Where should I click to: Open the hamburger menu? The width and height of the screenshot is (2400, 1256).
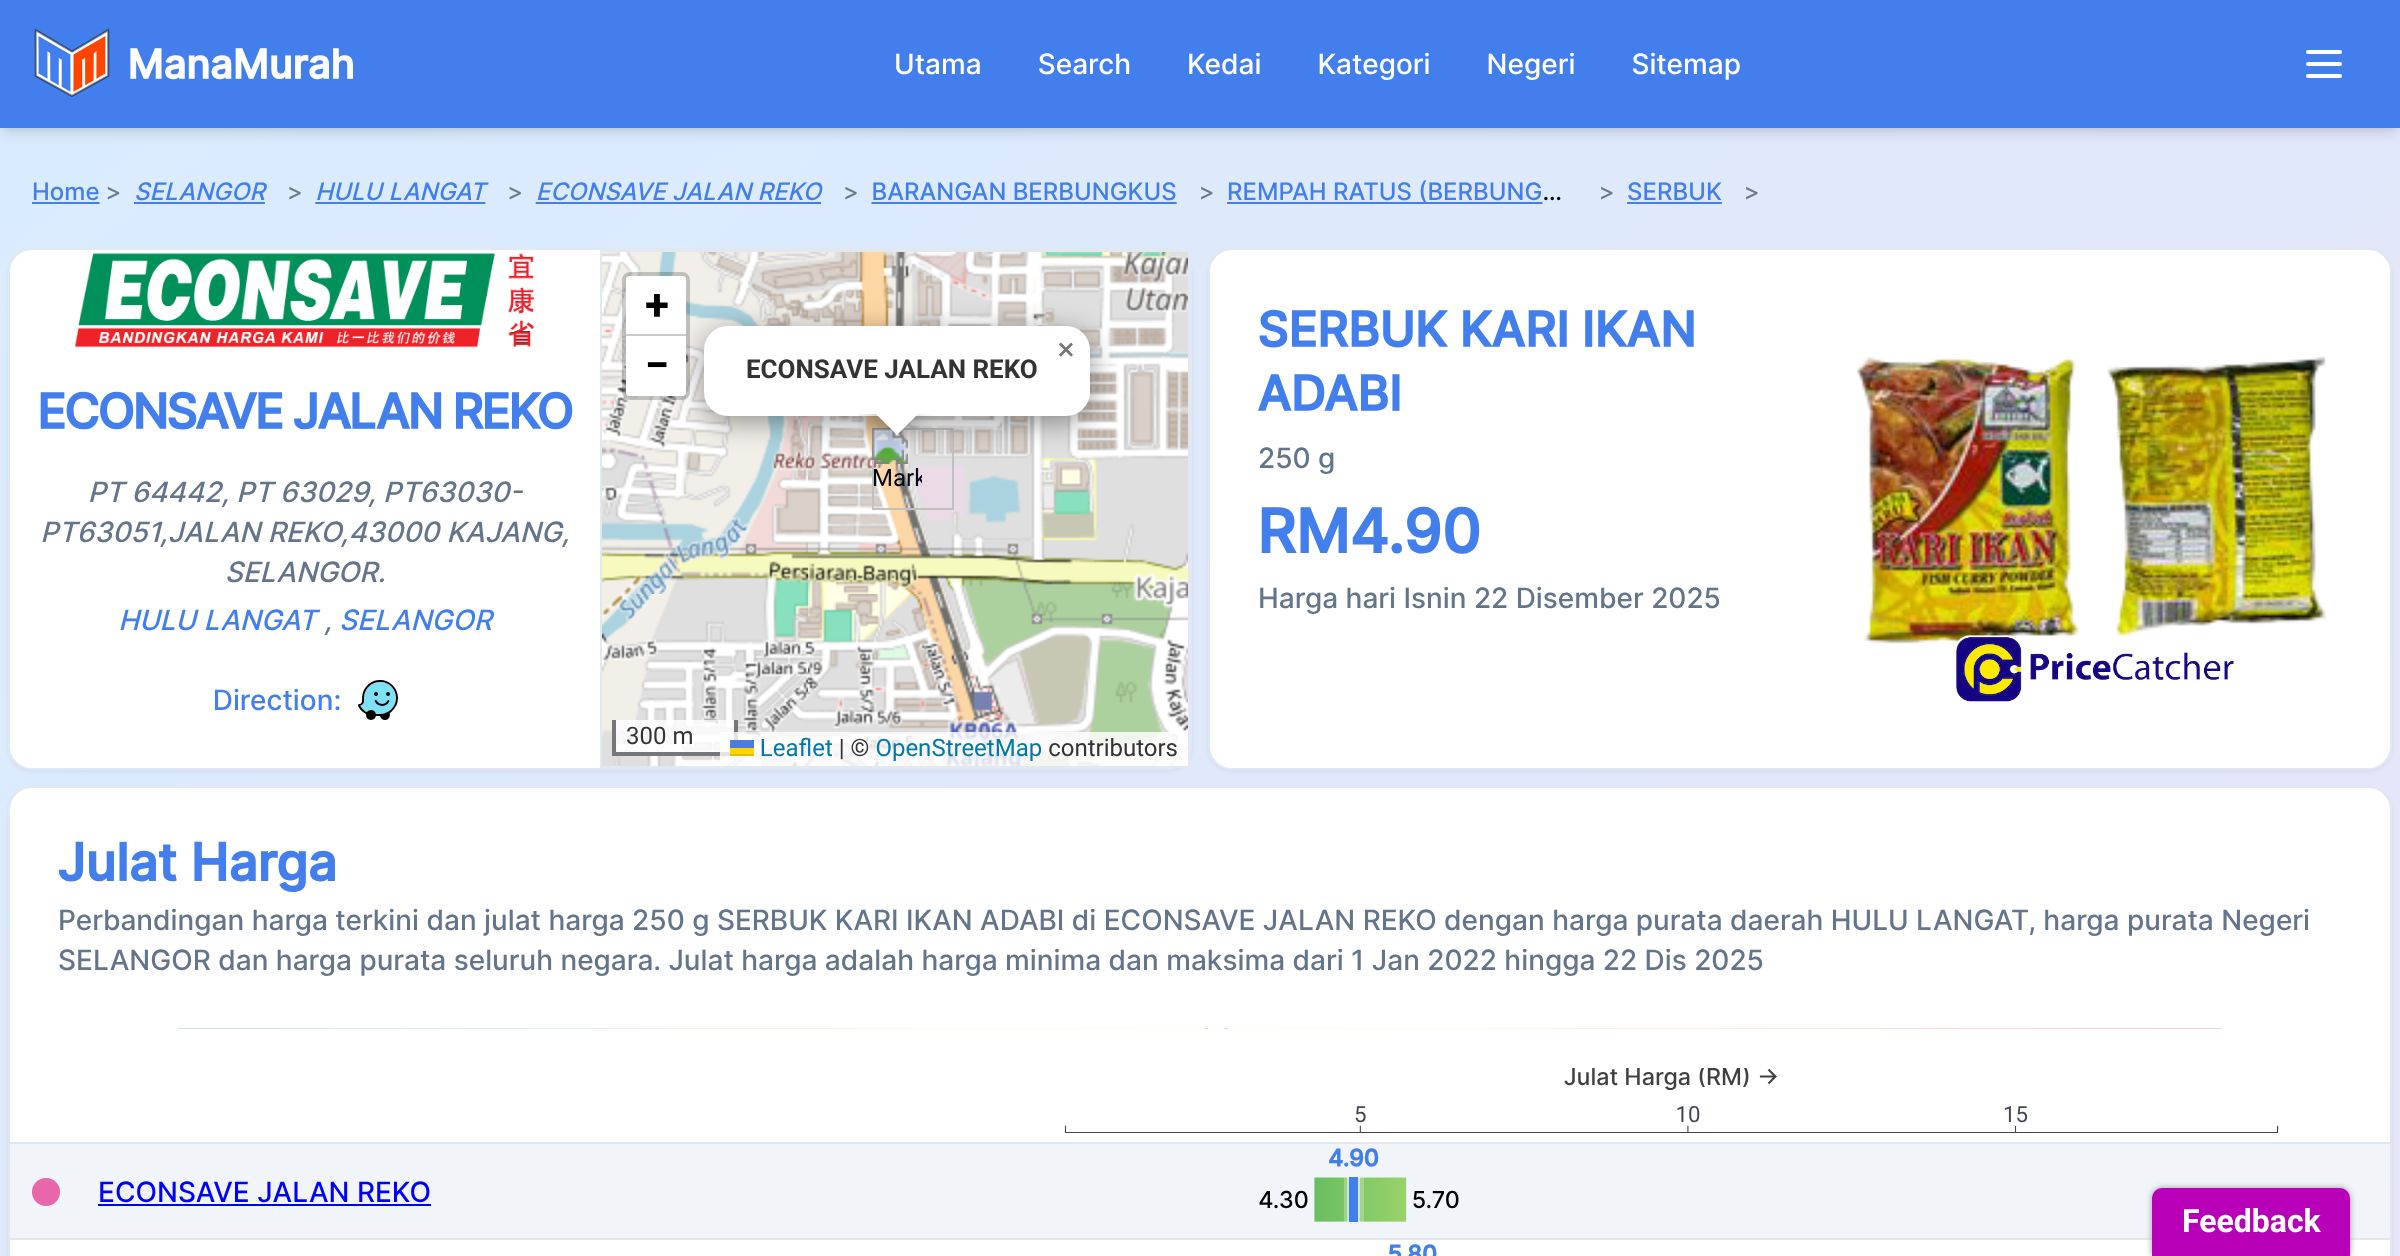pos(2323,64)
